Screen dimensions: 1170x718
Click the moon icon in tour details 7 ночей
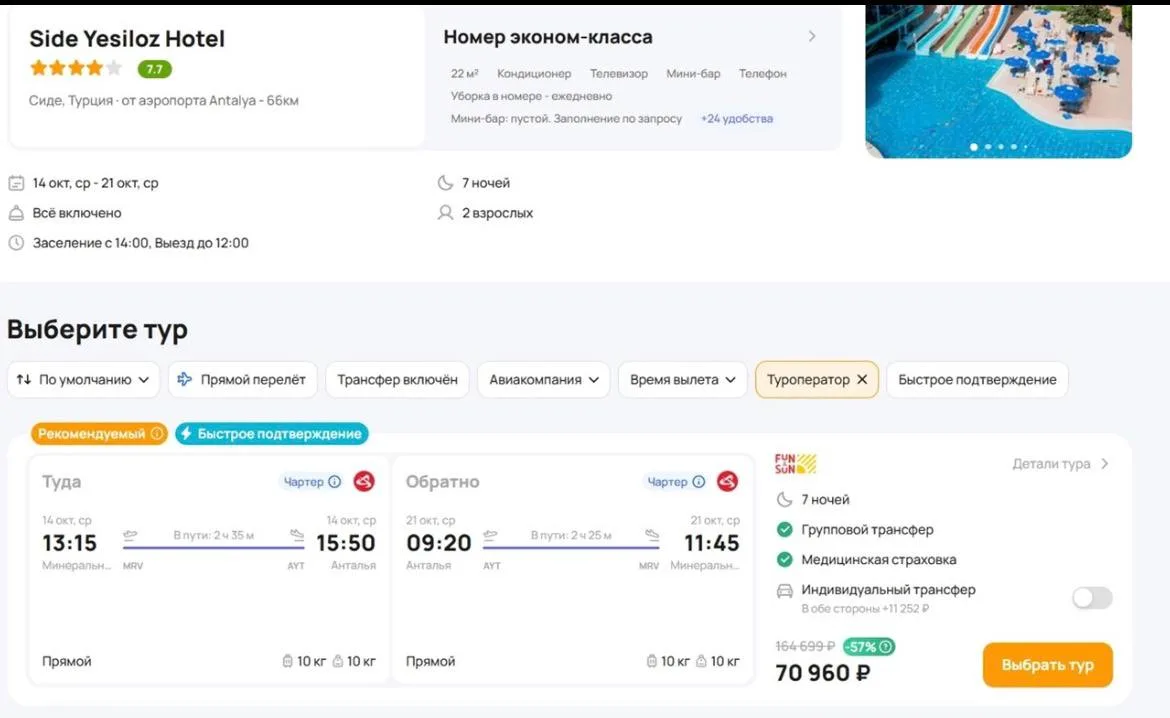[784, 499]
